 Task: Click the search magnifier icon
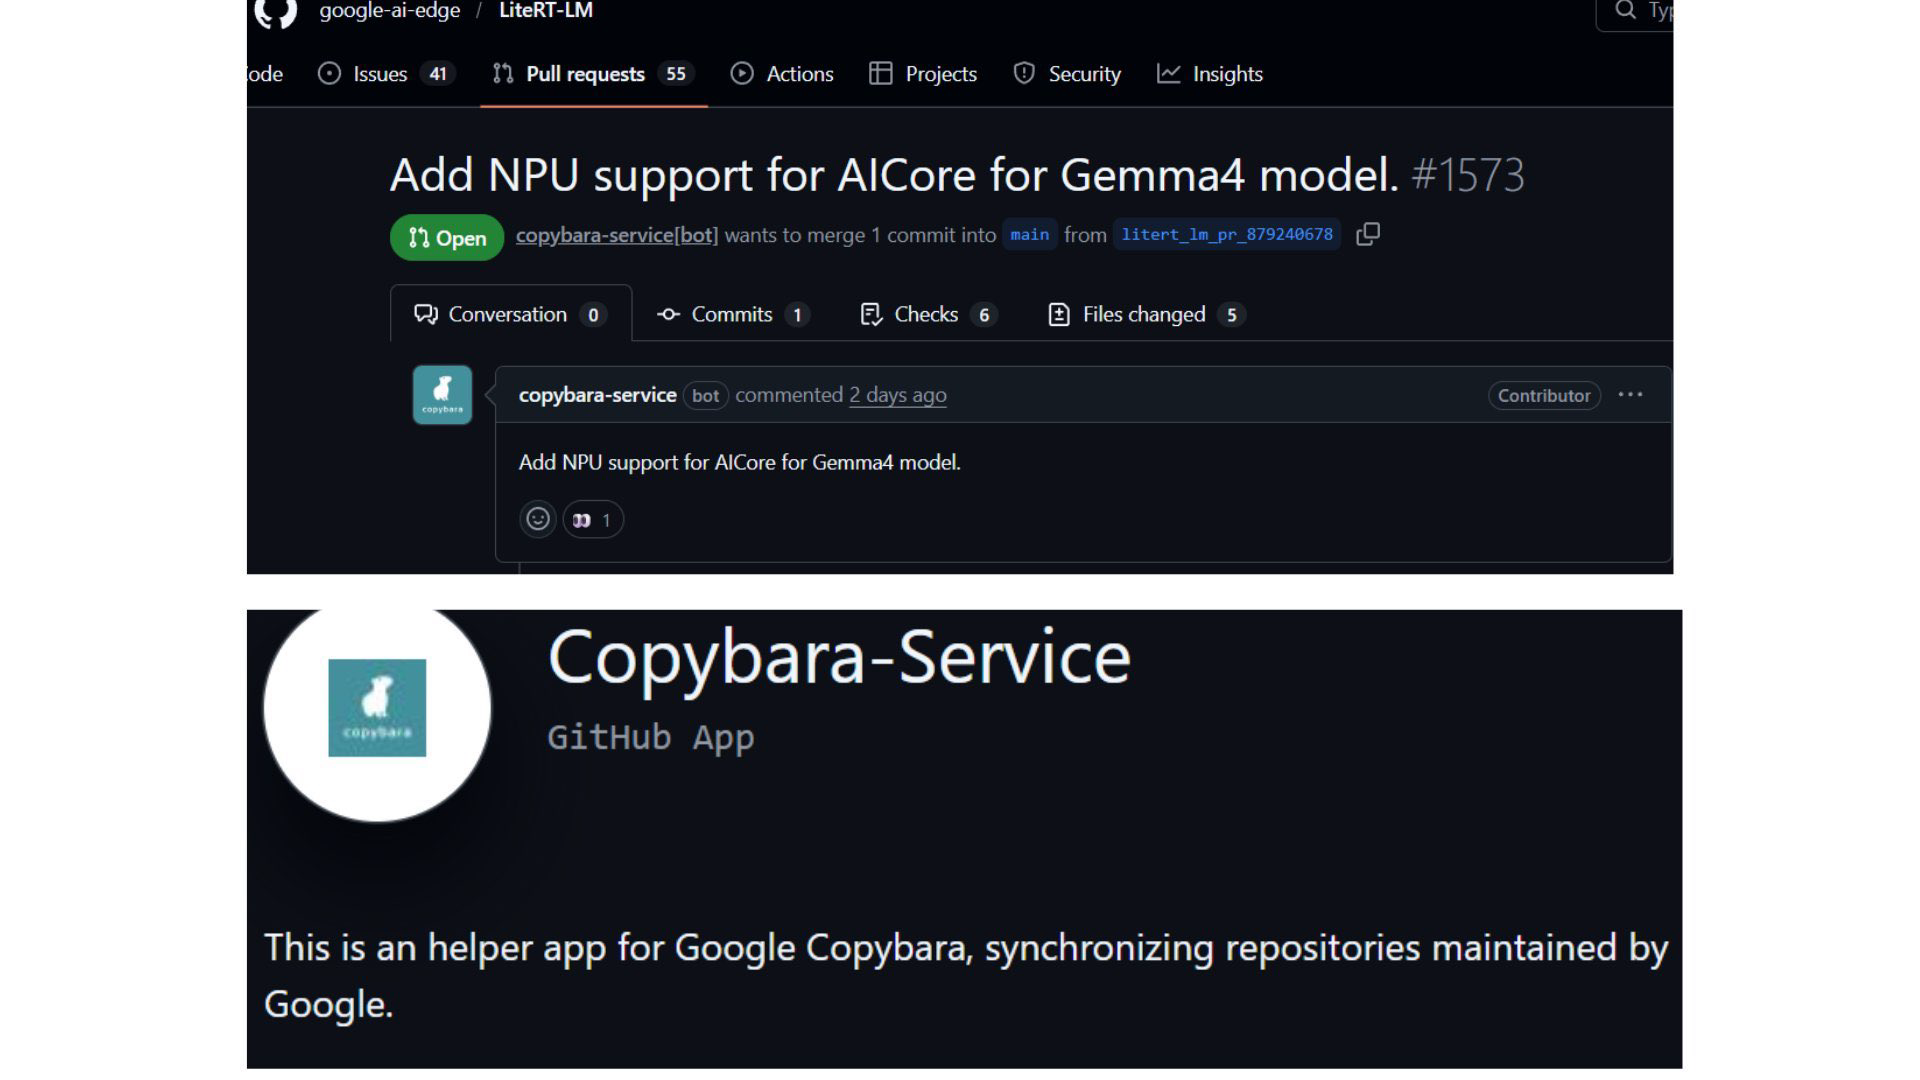tap(1625, 11)
